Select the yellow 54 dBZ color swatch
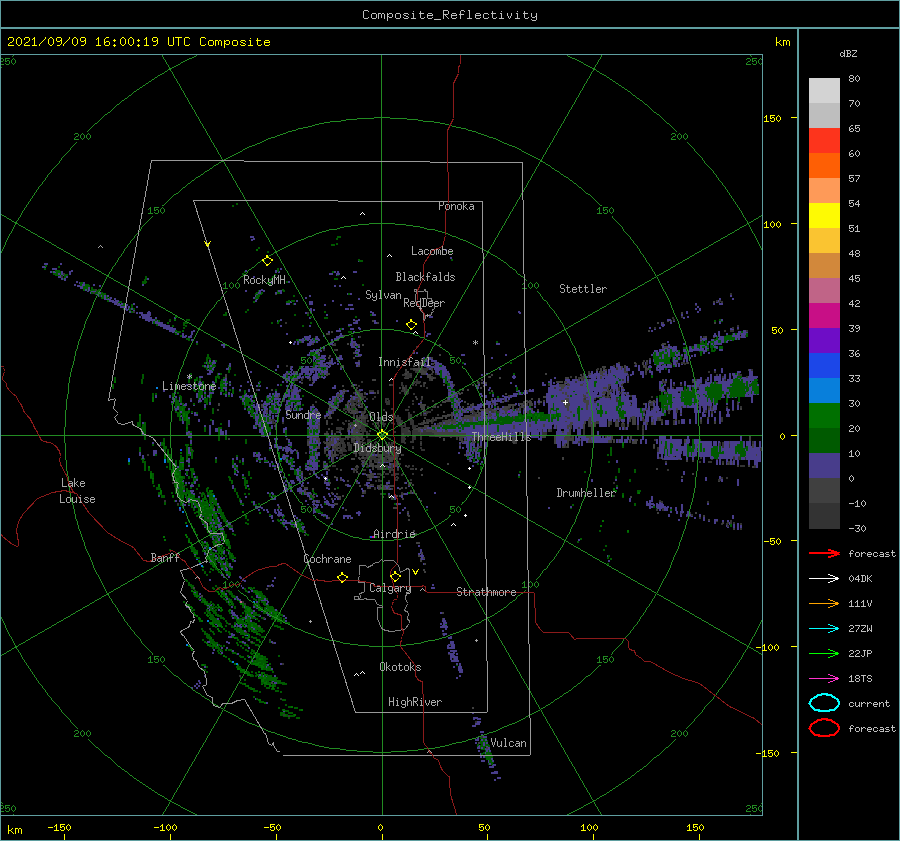Viewport: 900px width, 841px height. point(824,215)
